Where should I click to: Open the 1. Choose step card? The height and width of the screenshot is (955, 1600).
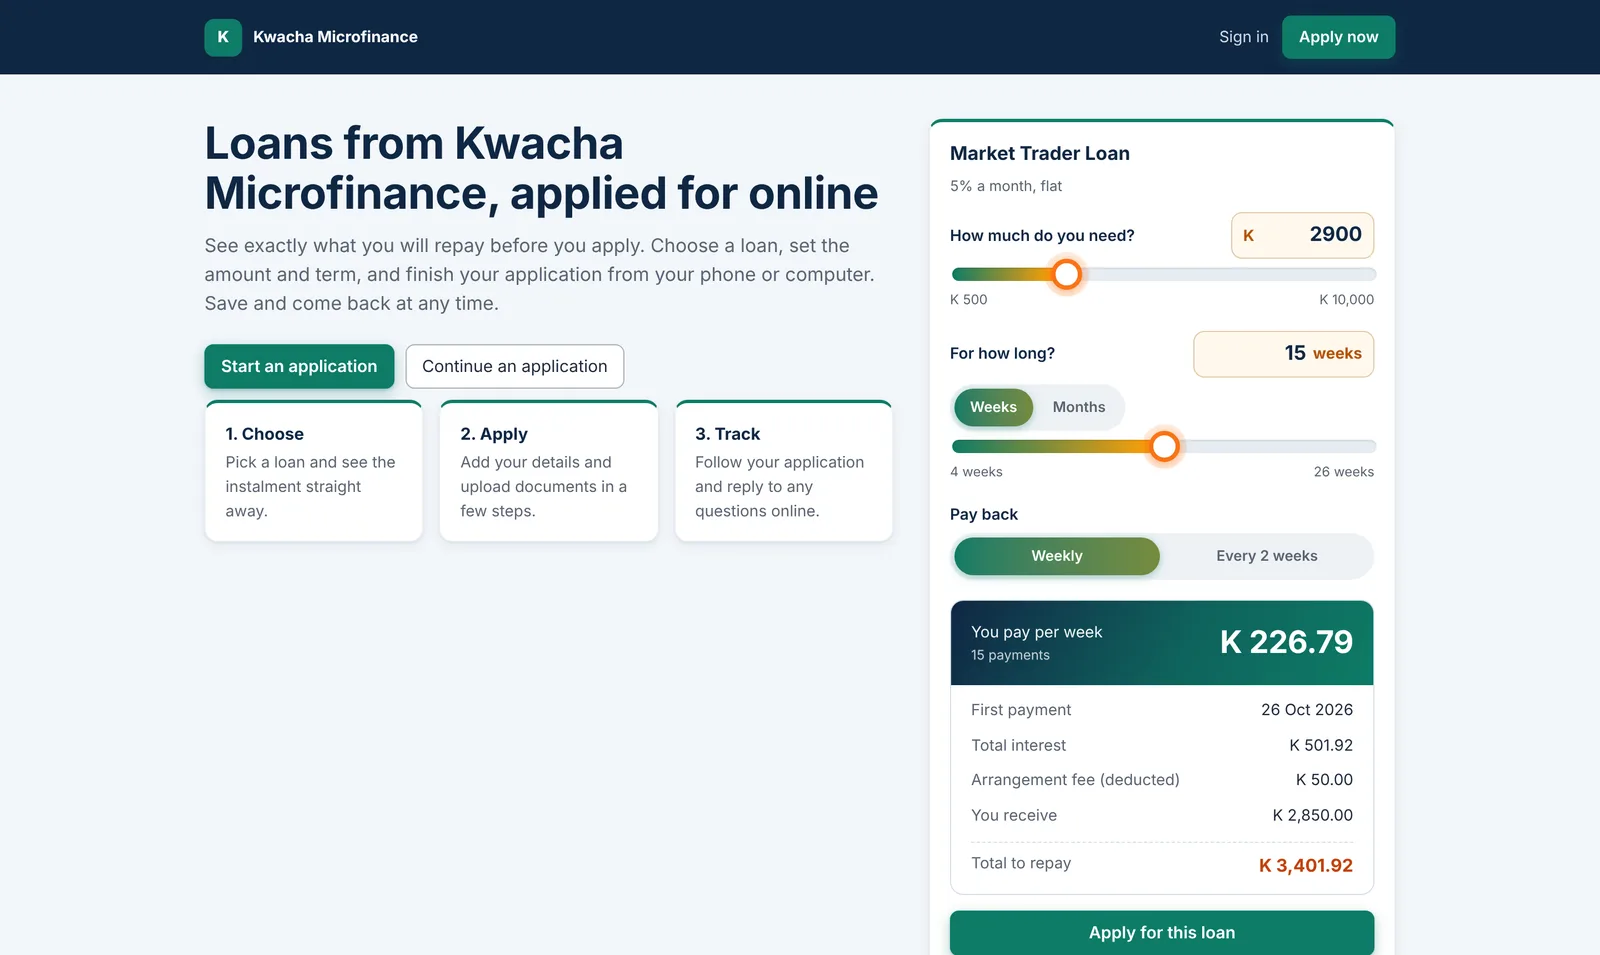click(314, 471)
